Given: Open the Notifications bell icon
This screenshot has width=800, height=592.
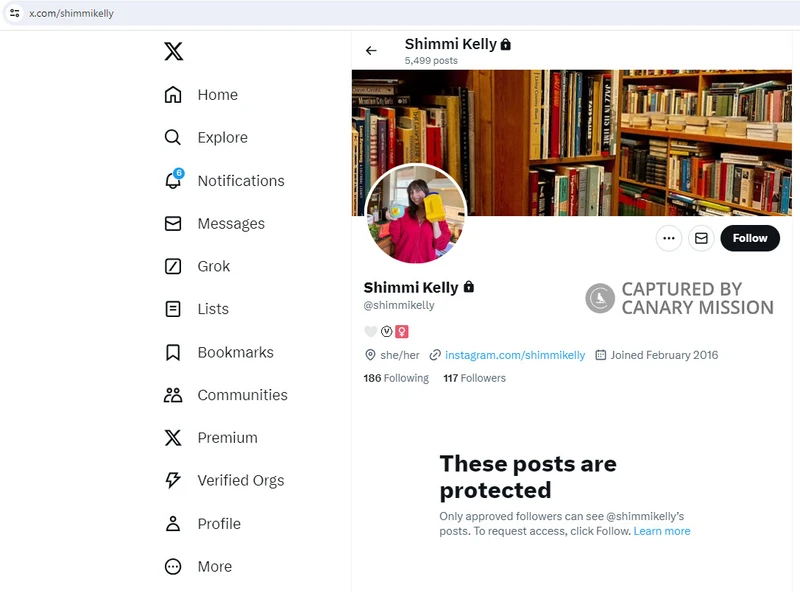Looking at the screenshot, I should pyautogui.click(x=173, y=180).
